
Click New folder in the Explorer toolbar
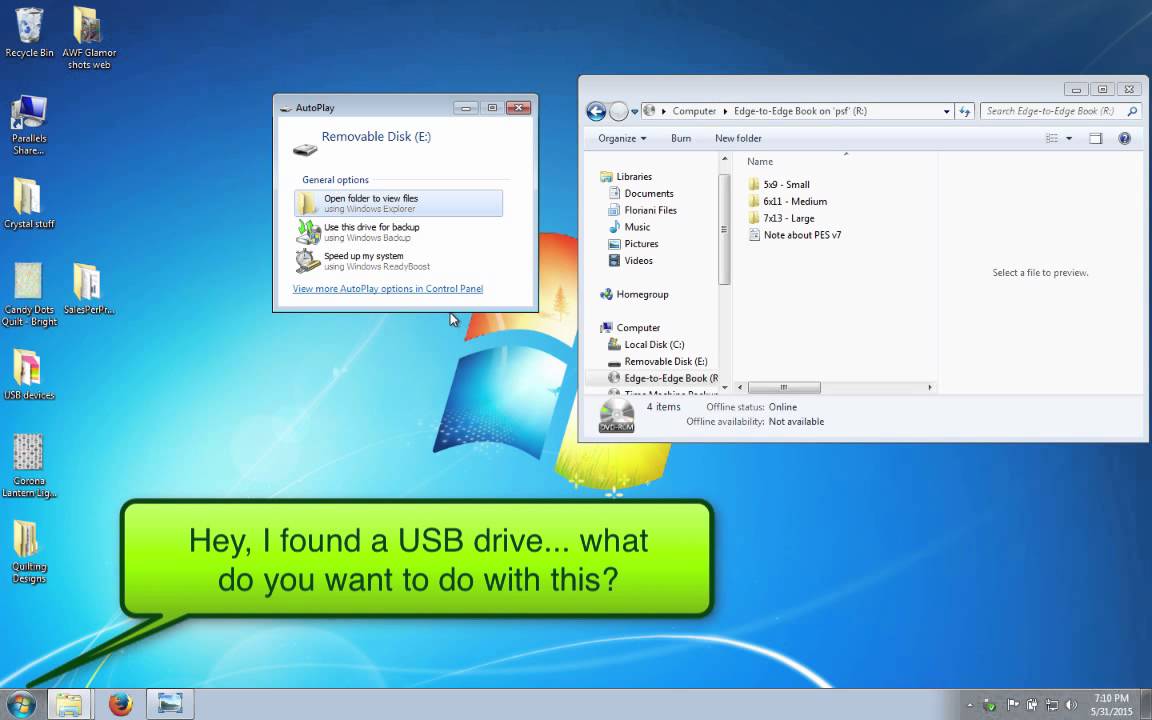tap(738, 138)
